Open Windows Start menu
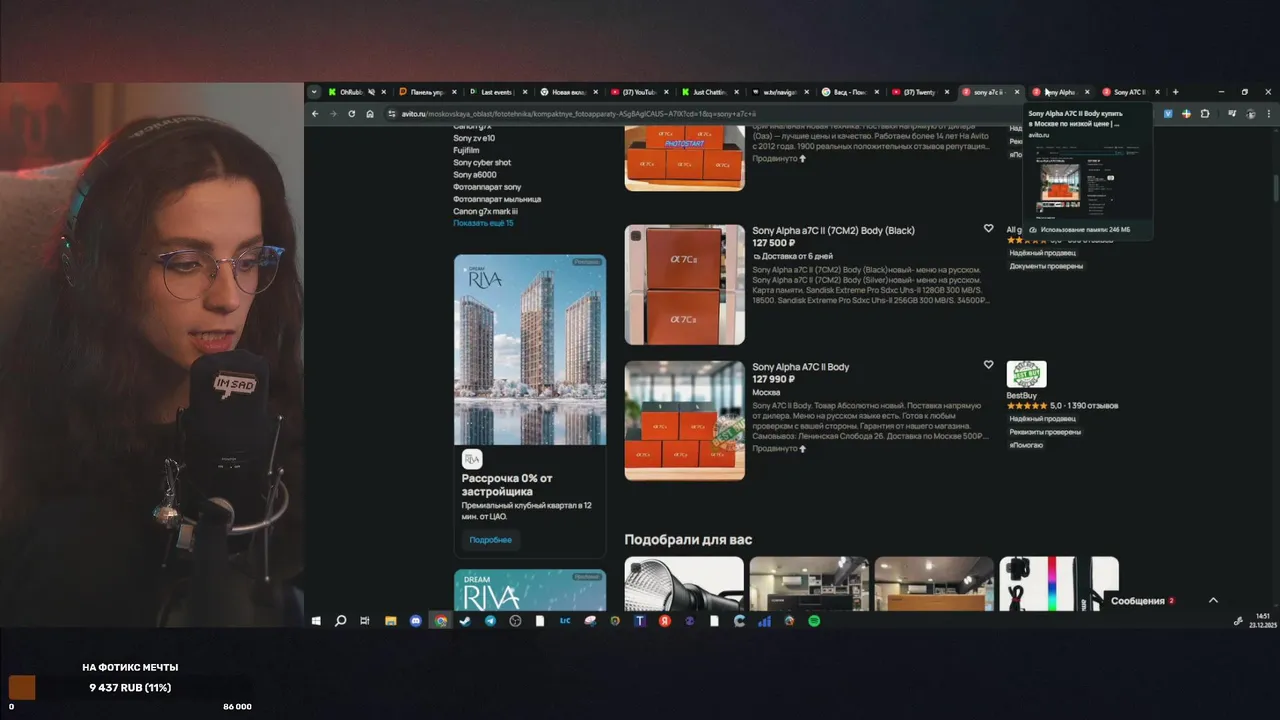 316,621
